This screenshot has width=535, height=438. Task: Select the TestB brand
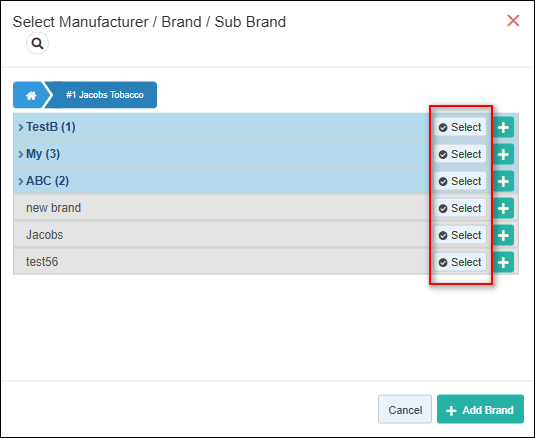460,127
